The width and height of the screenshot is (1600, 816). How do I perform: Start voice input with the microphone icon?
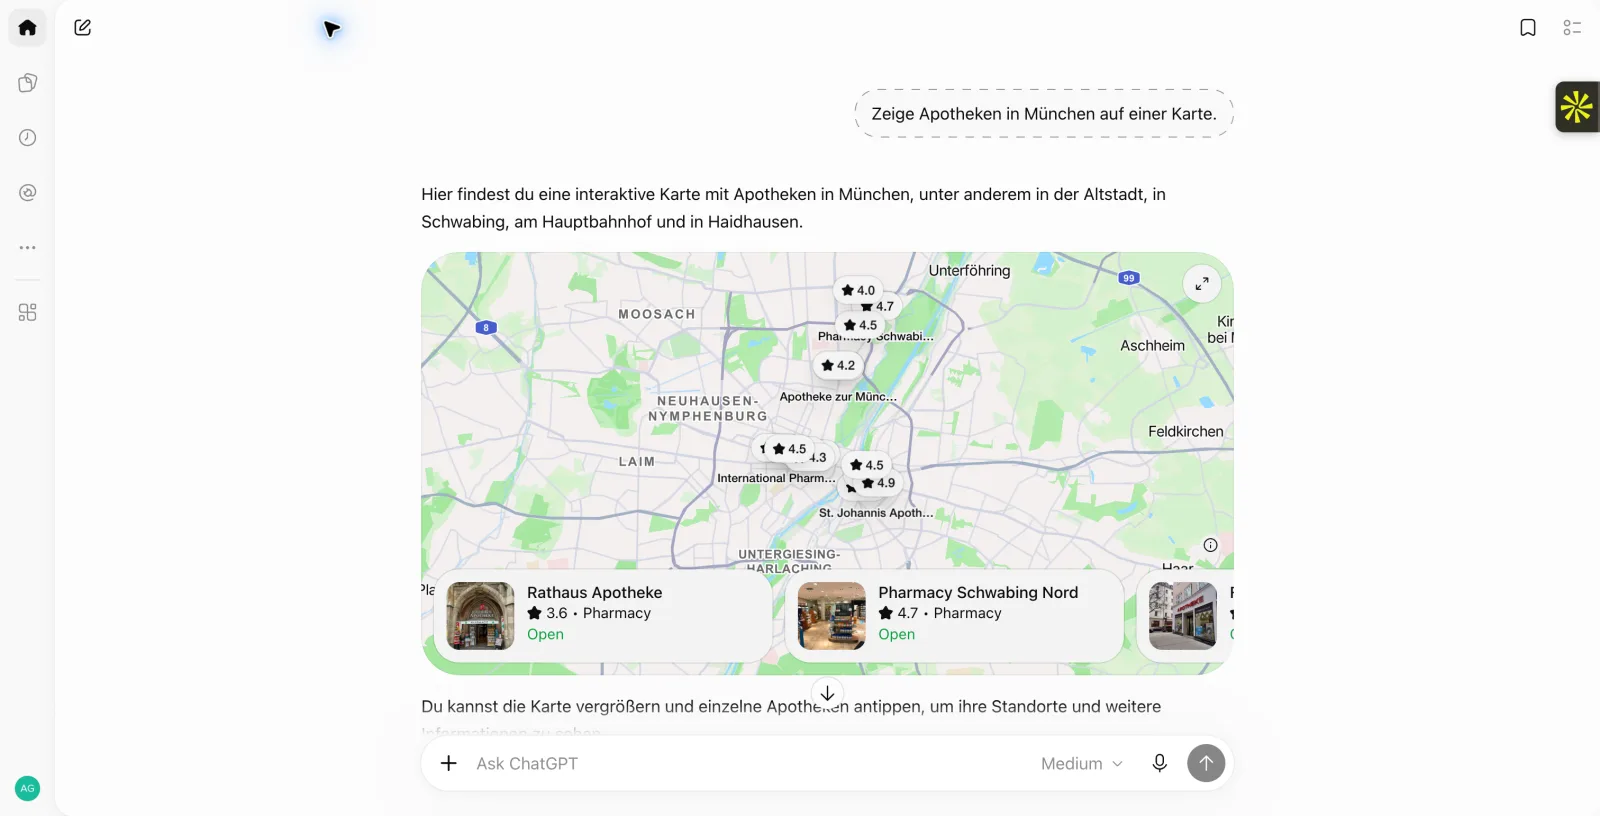(x=1160, y=763)
